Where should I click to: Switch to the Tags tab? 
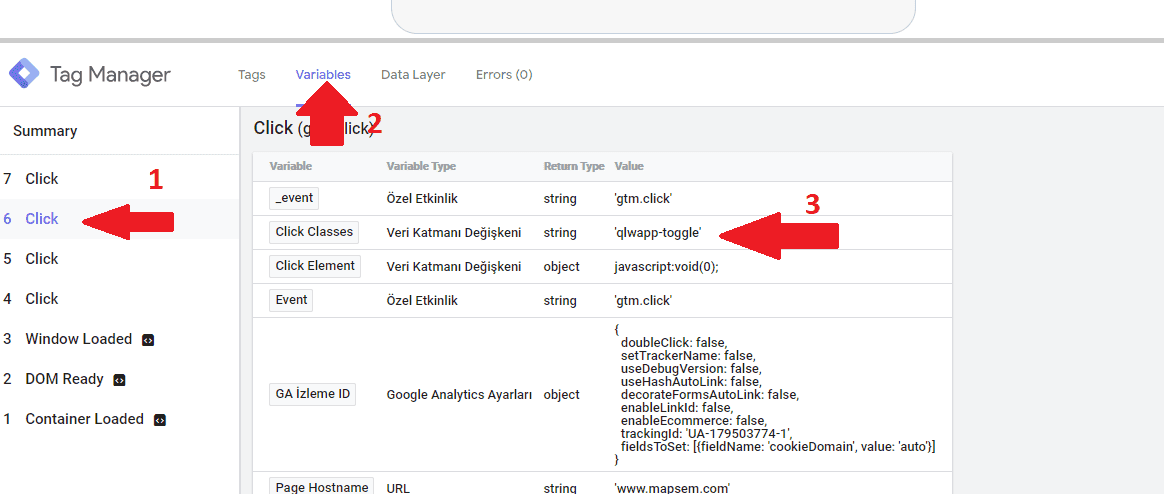pyautogui.click(x=252, y=75)
